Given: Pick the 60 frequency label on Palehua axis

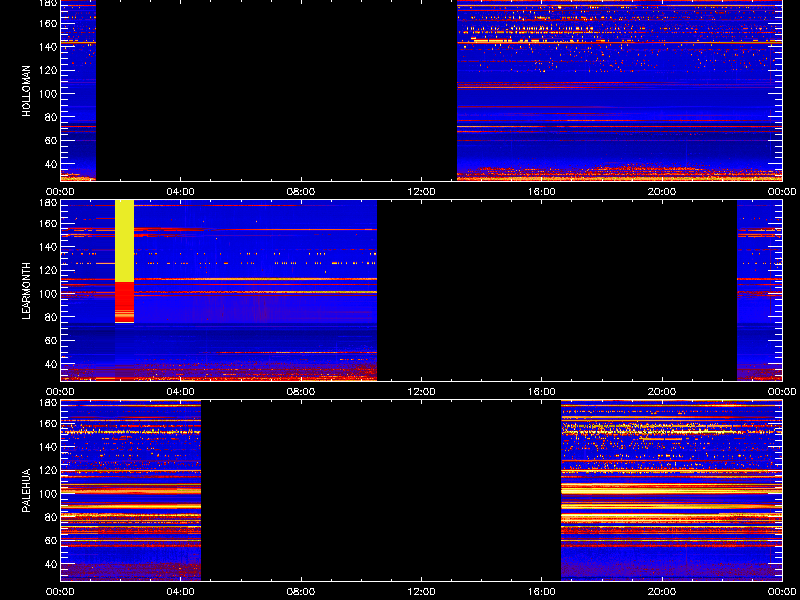Looking at the screenshot, I should coord(52,540).
